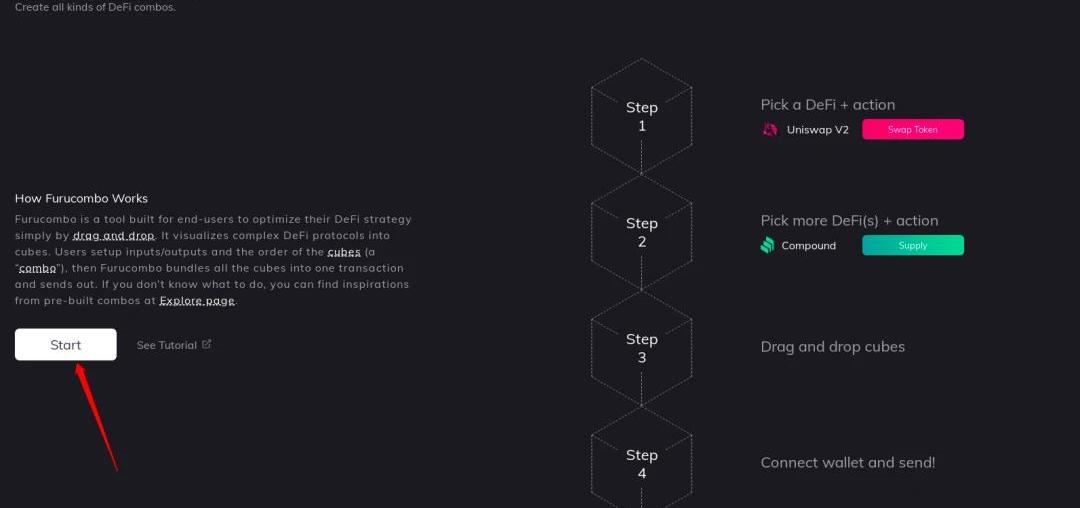
Task: Select the Step 1 cube
Action: (641, 116)
